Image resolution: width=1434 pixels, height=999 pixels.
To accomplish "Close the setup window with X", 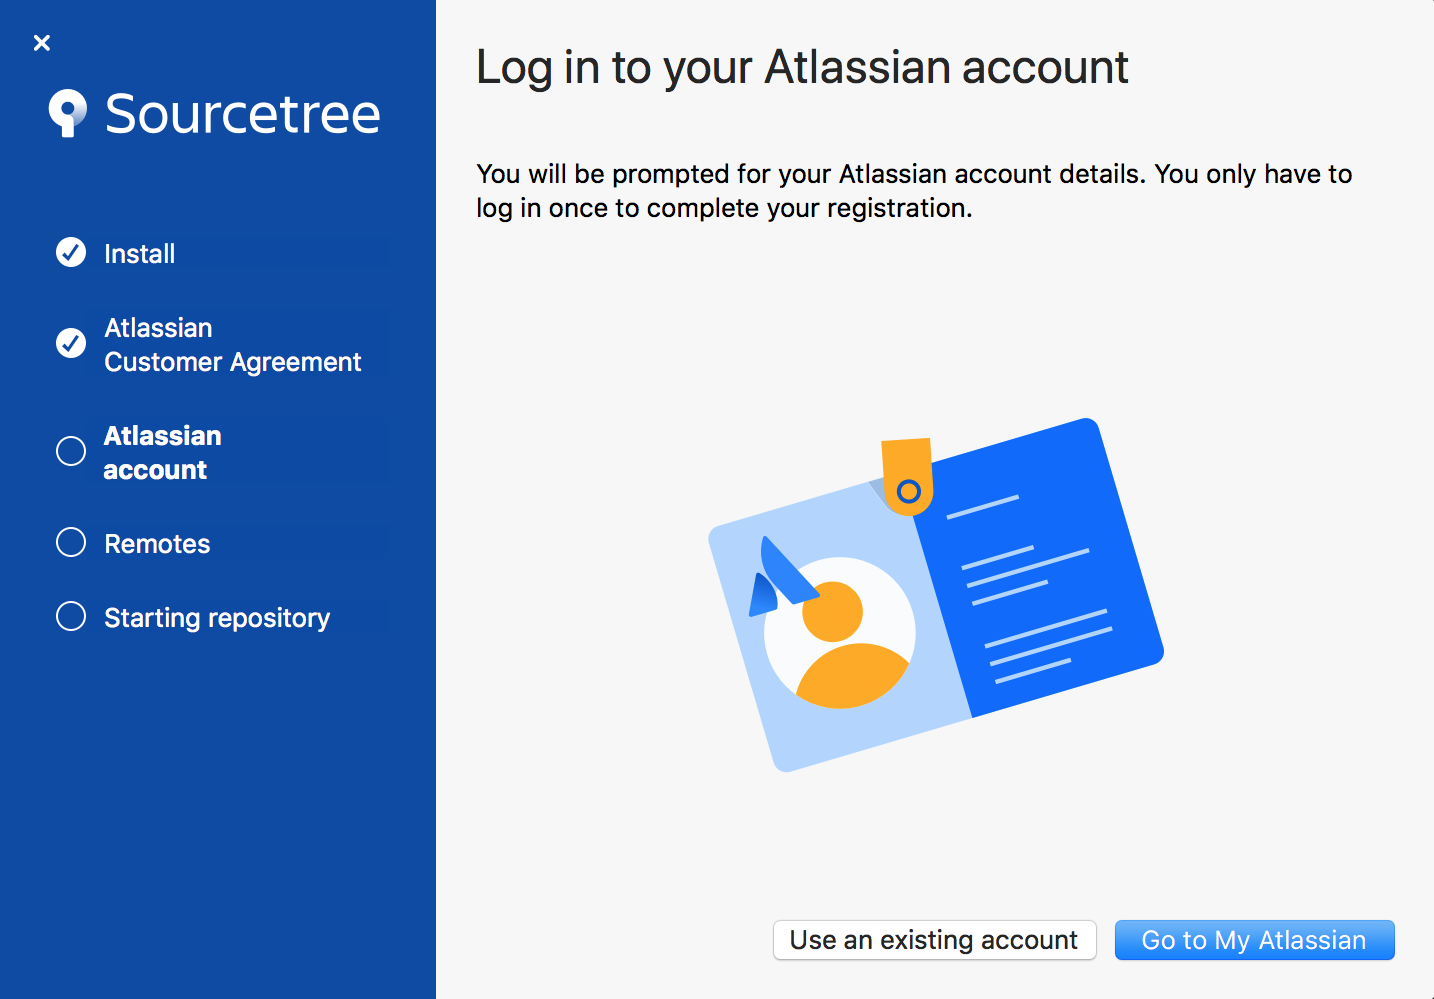I will 42,43.
